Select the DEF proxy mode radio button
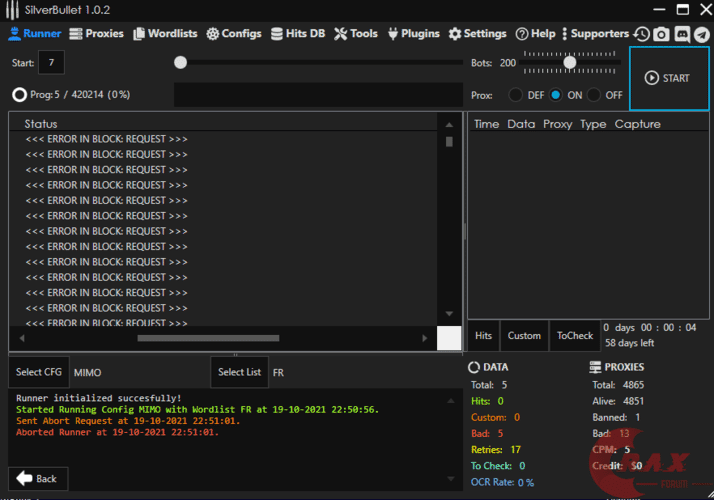The width and height of the screenshot is (714, 500). pyautogui.click(x=516, y=95)
